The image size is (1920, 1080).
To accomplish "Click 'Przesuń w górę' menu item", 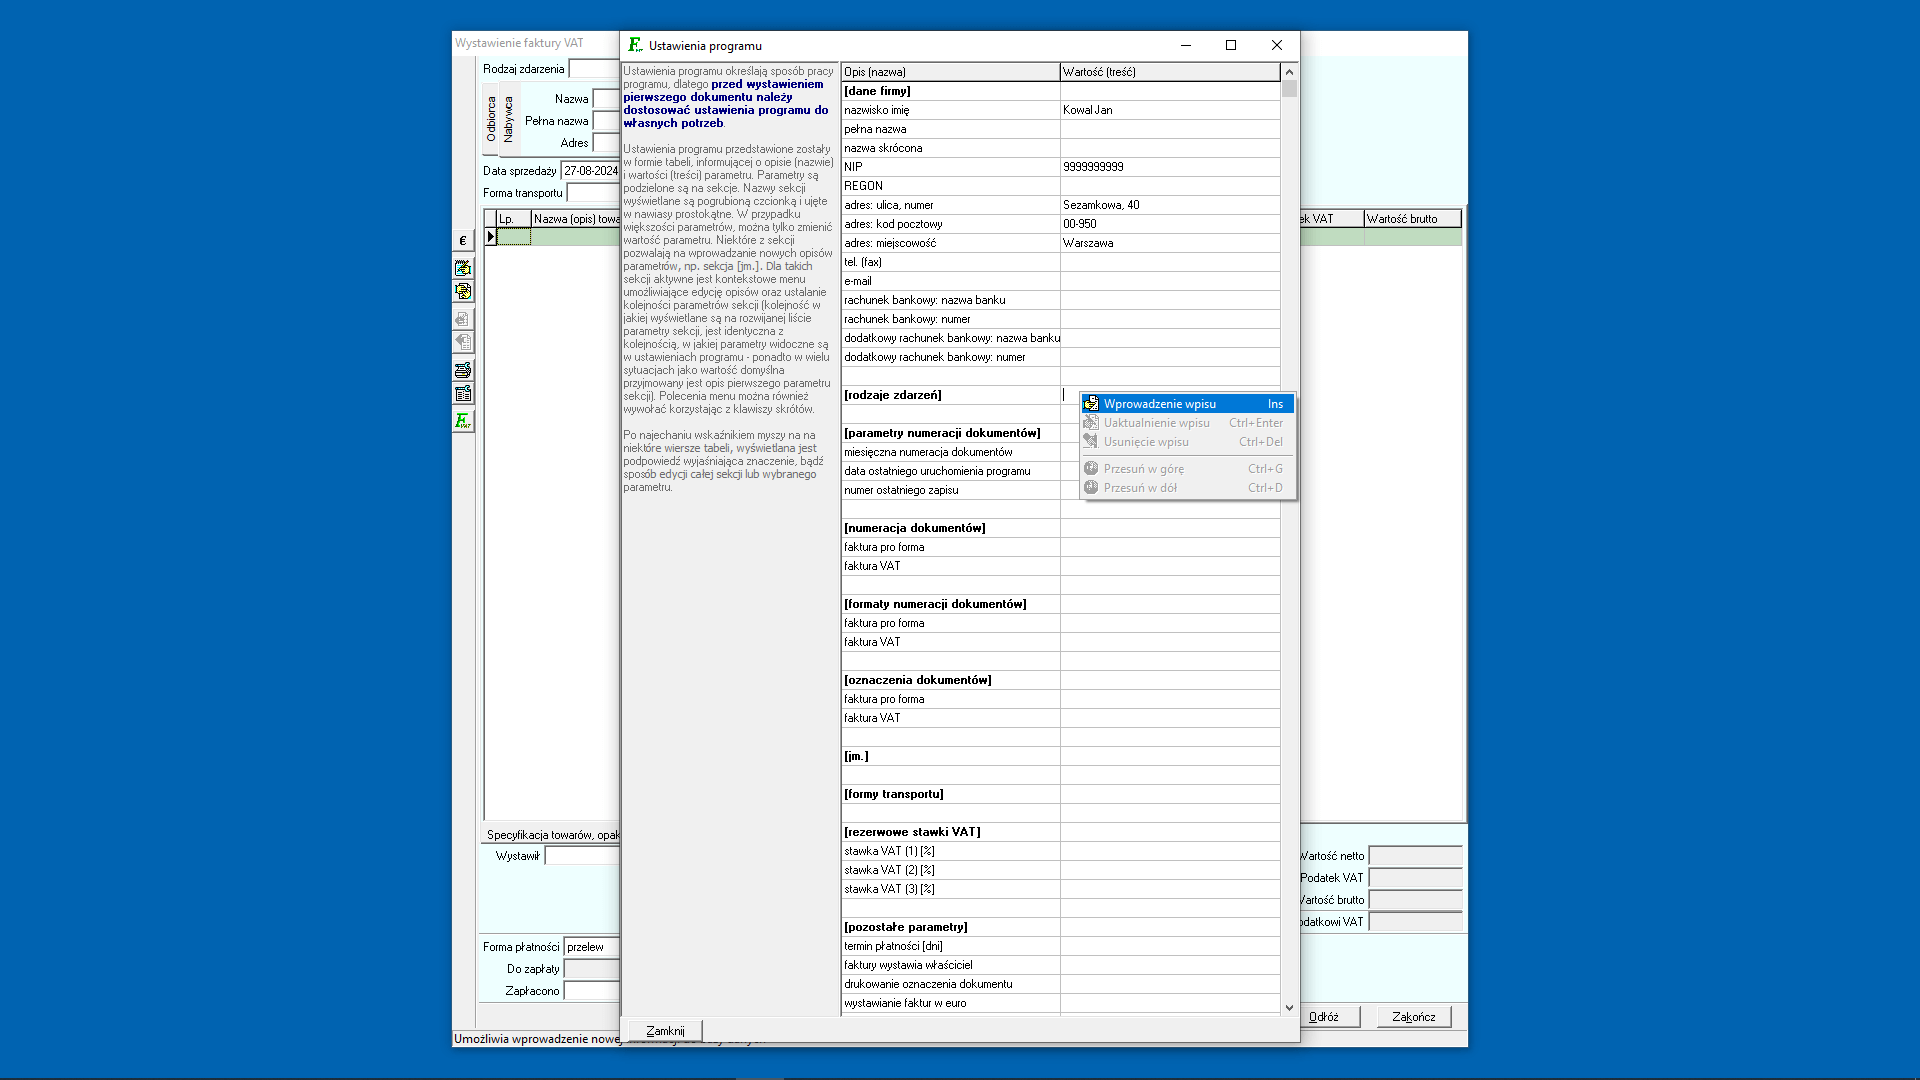I will tap(1143, 469).
